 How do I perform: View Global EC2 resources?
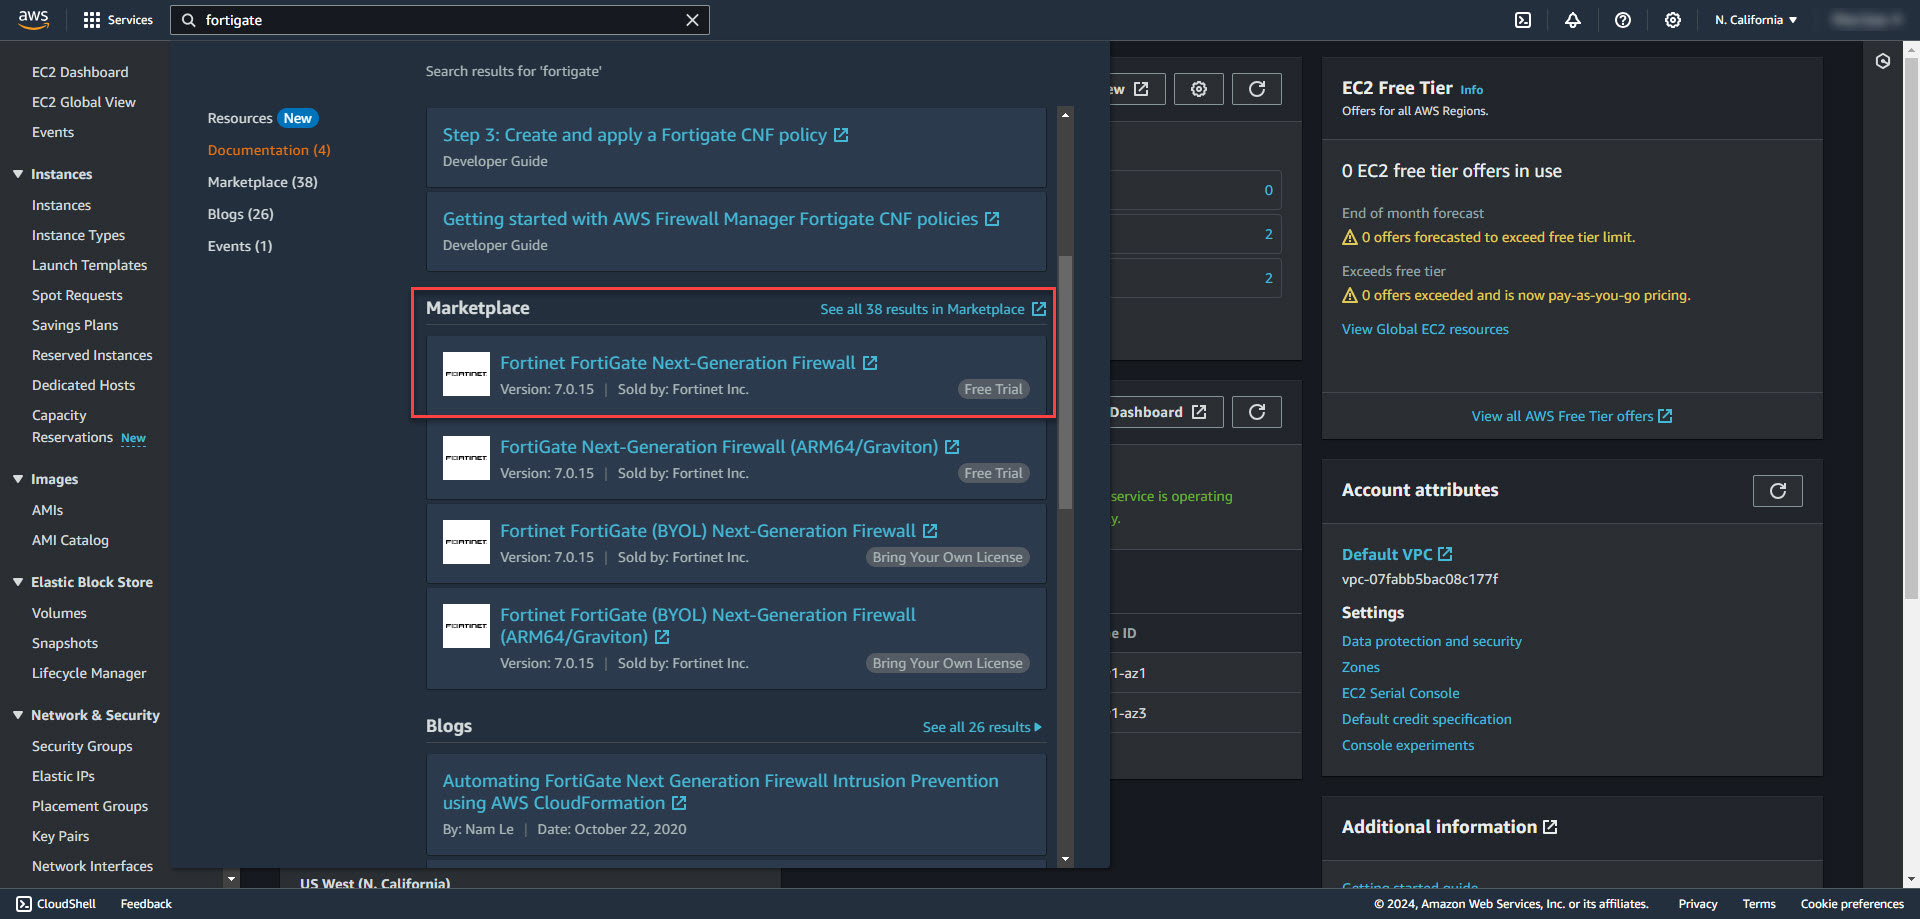click(1425, 329)
